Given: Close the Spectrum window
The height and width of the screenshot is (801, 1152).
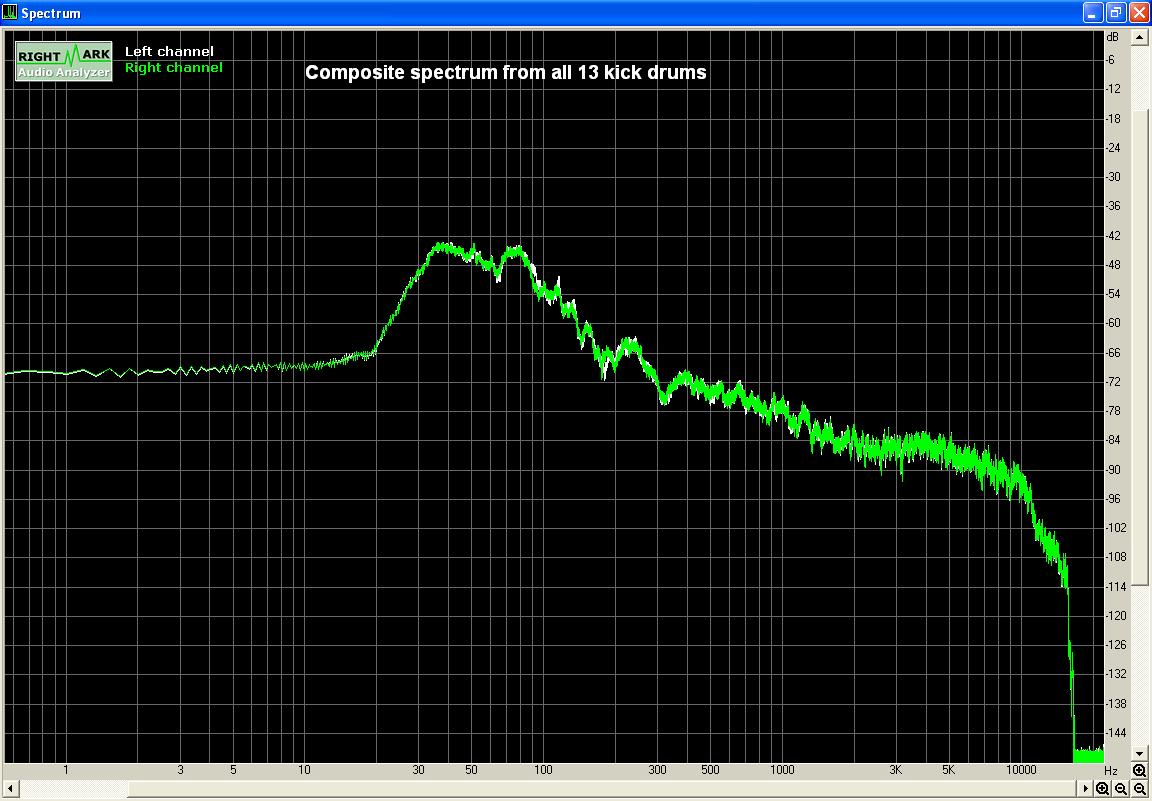Looking at the screenshot, I should pos(1139,12).
